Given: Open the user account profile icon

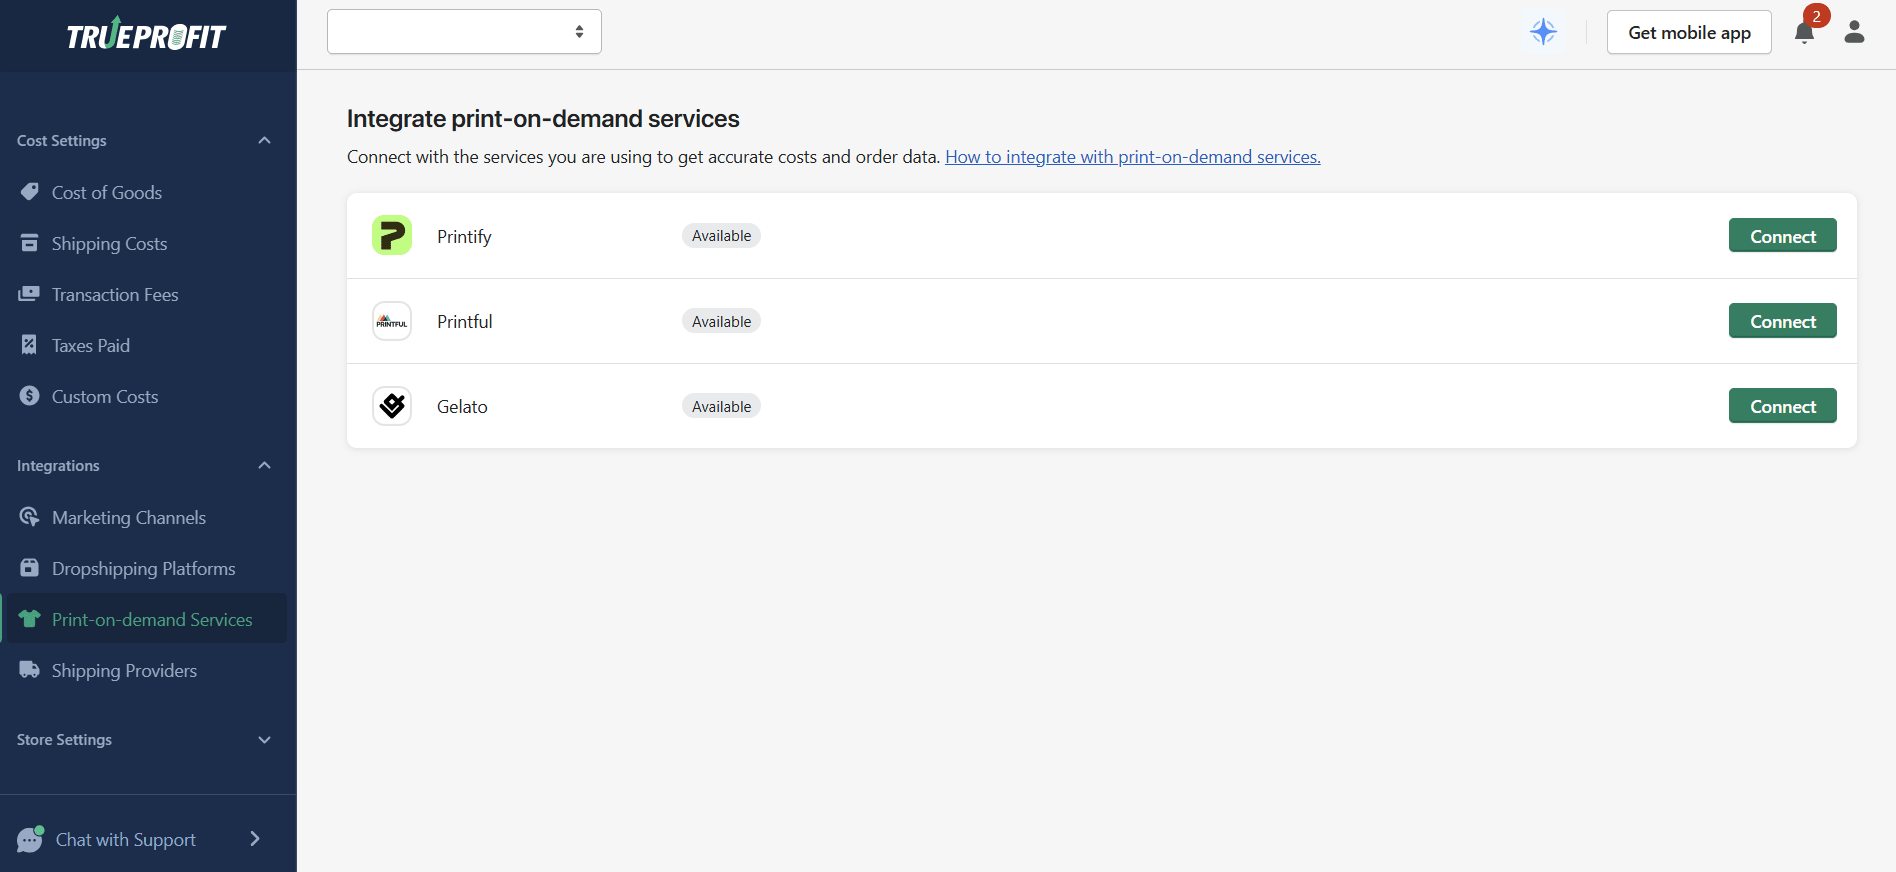Looking at the screenshot, I should (x=1854, y=32).
